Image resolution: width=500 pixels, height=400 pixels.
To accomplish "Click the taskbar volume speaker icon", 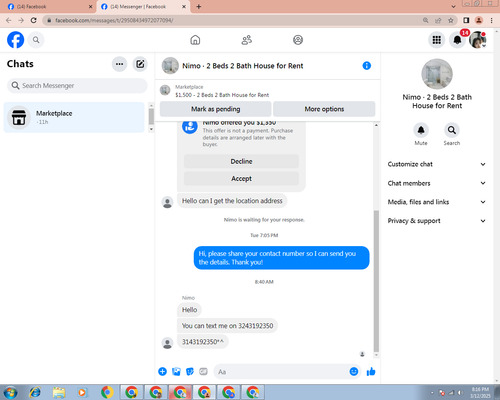I will [461, 393].
